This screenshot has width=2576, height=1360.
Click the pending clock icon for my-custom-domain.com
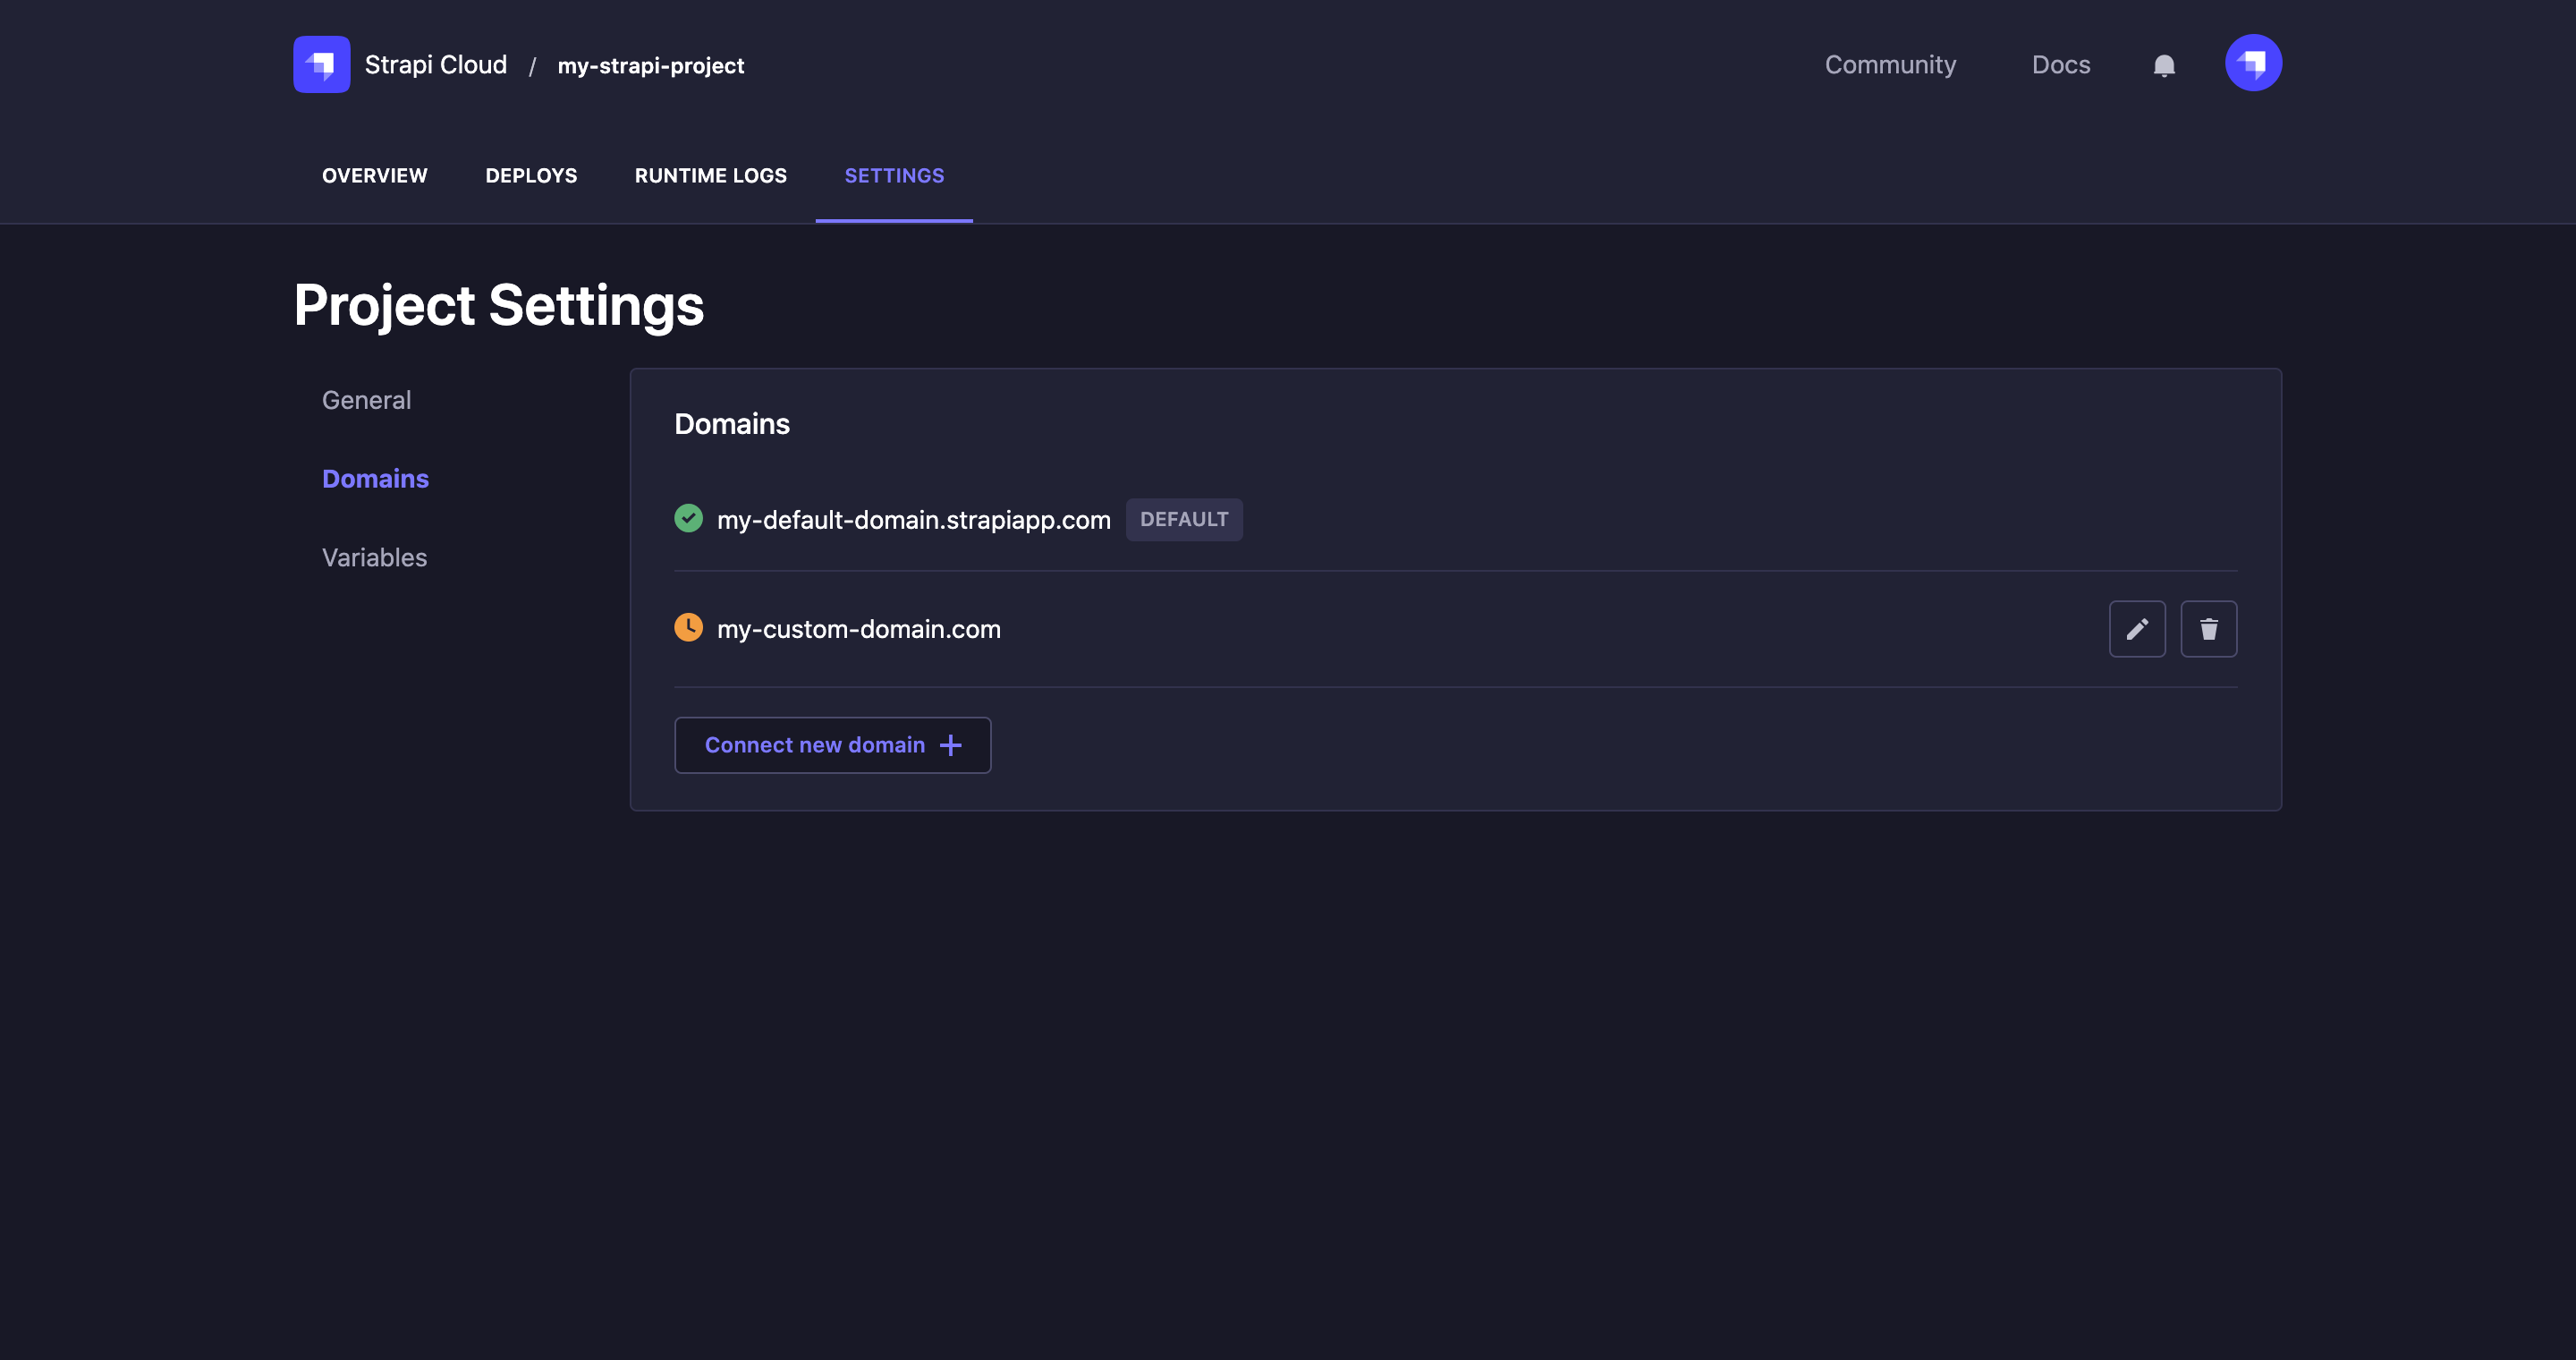[x=689, y=625]
